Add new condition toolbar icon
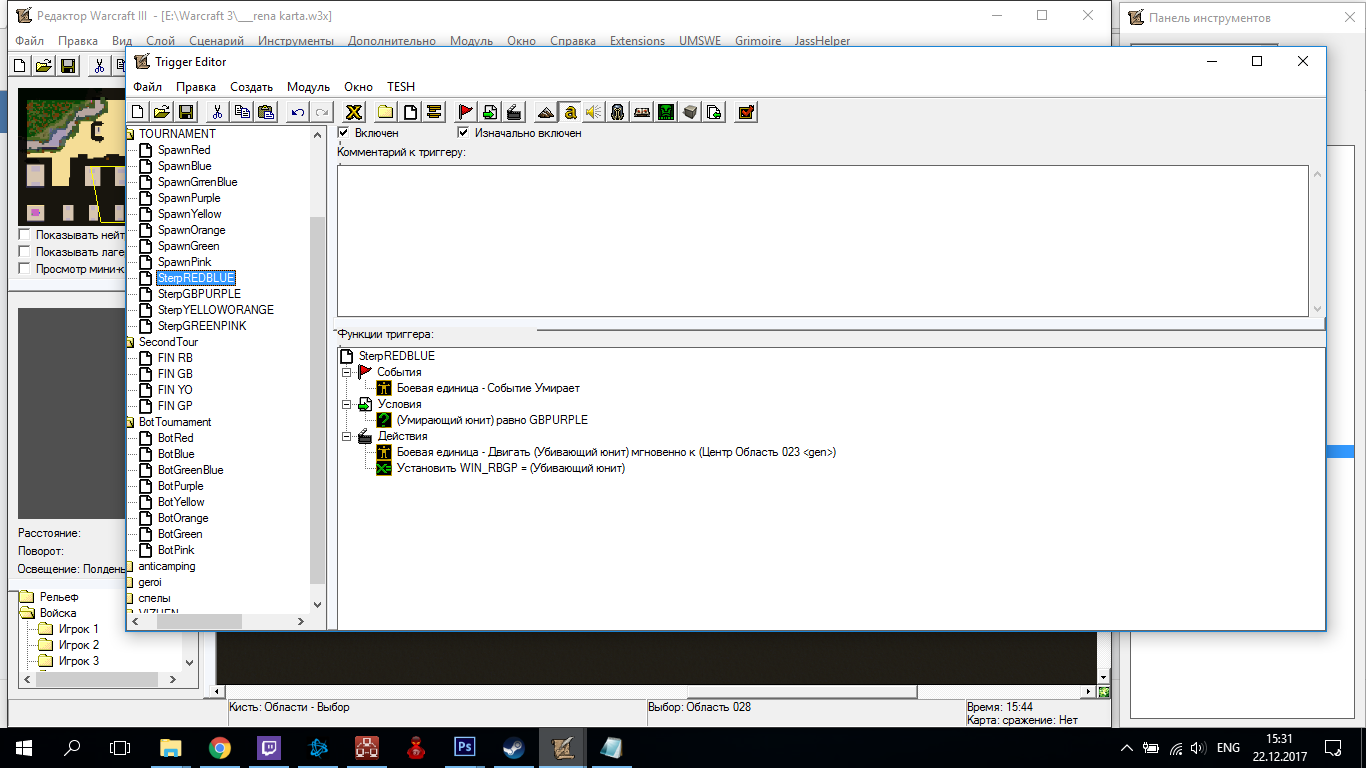This screenshot has width=1366, height=768. [489, 112]
